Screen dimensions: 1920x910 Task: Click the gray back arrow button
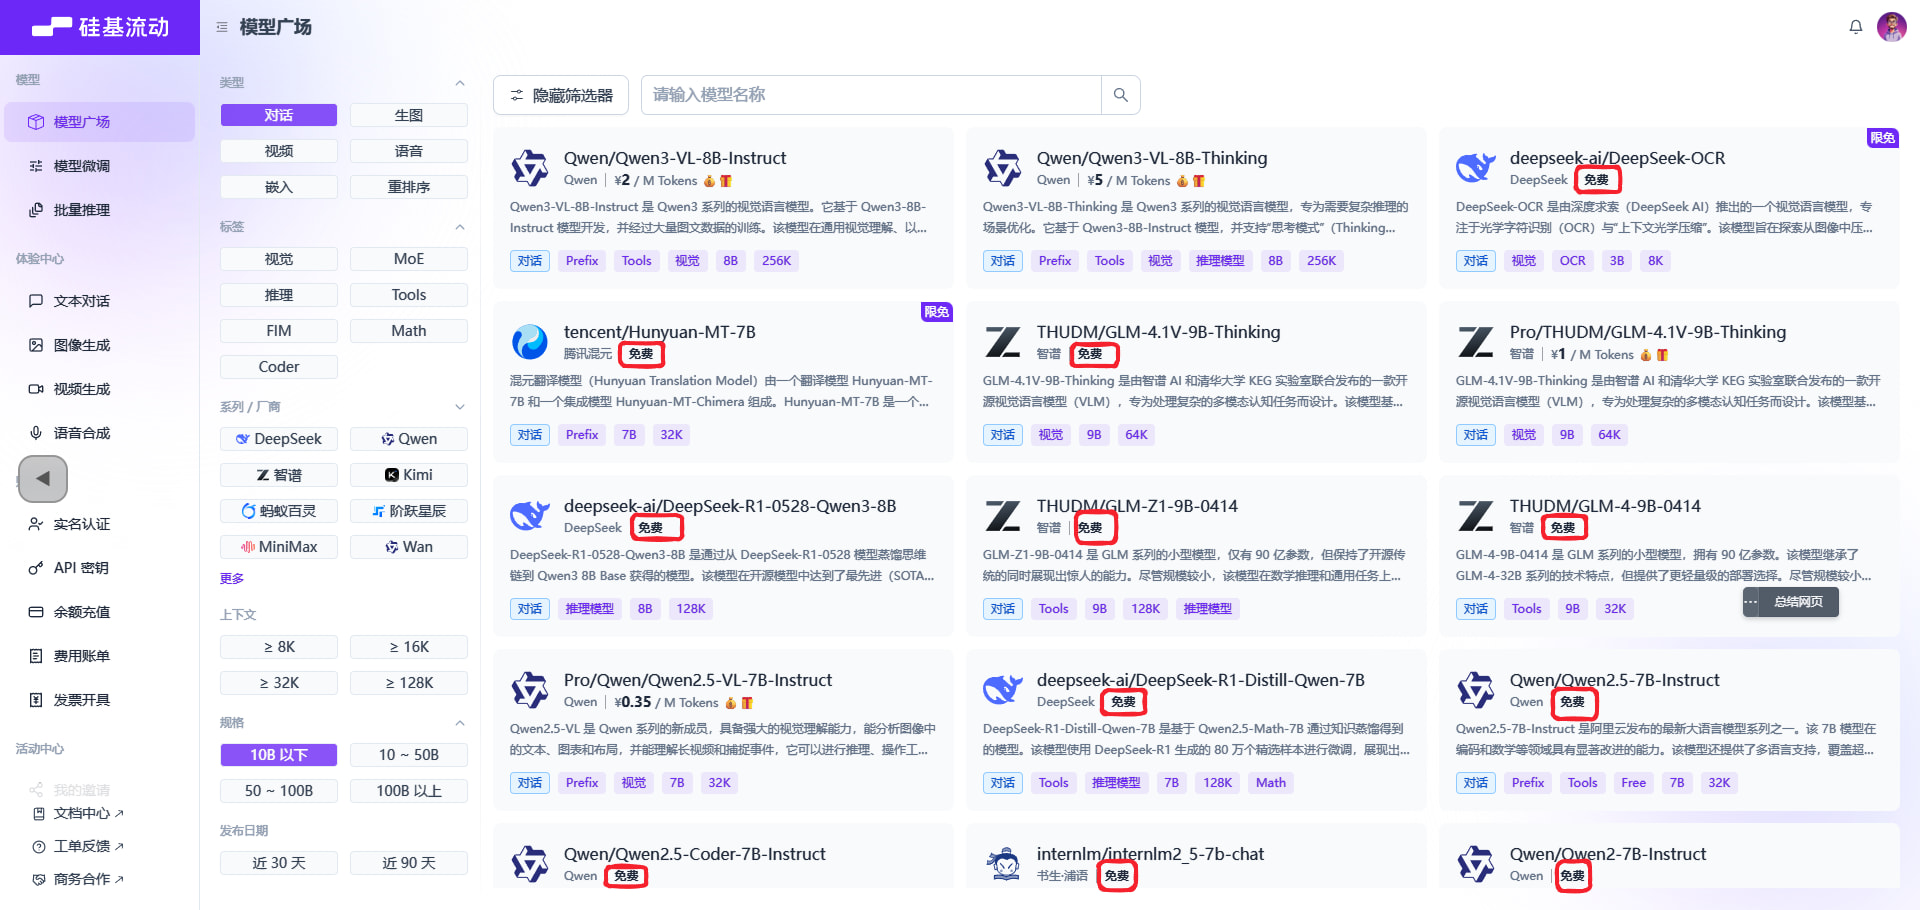[43, 478]
